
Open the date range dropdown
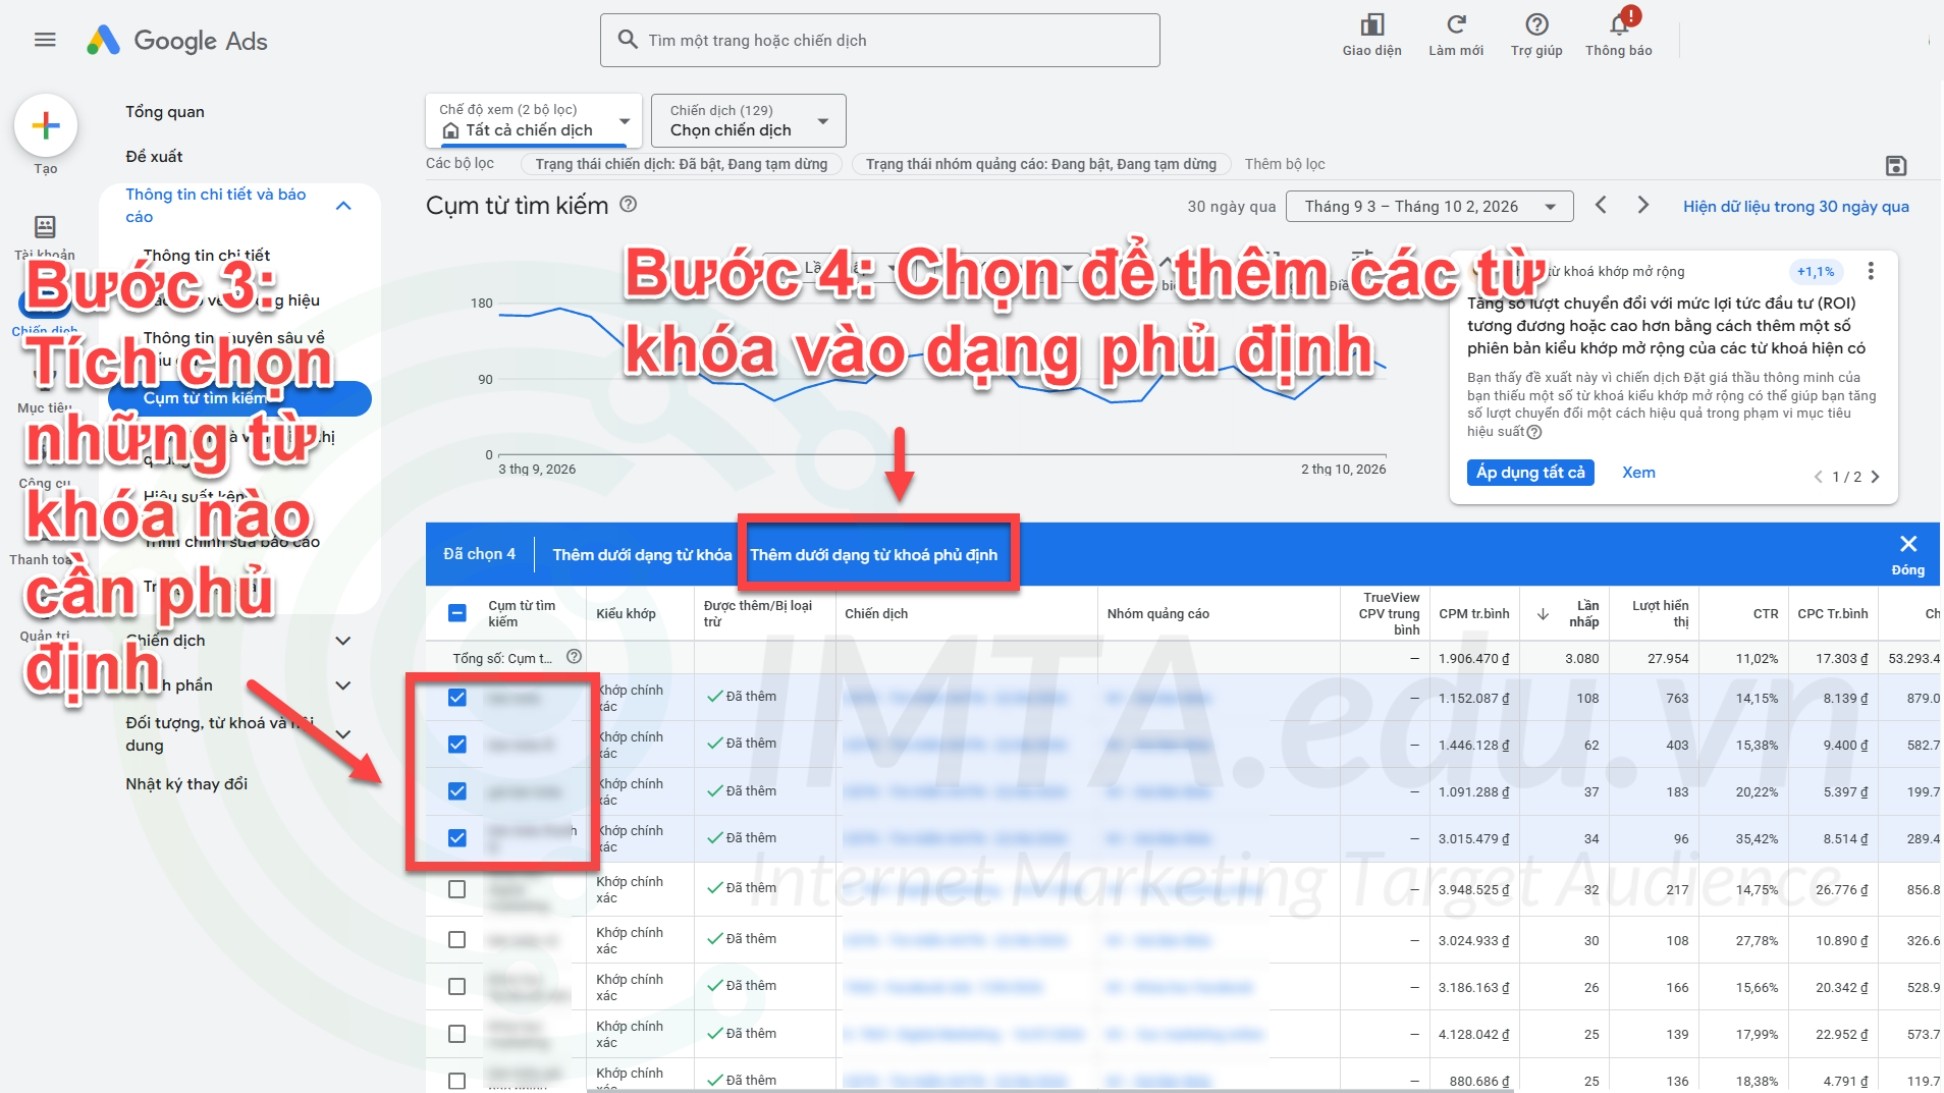point(1430,206)
